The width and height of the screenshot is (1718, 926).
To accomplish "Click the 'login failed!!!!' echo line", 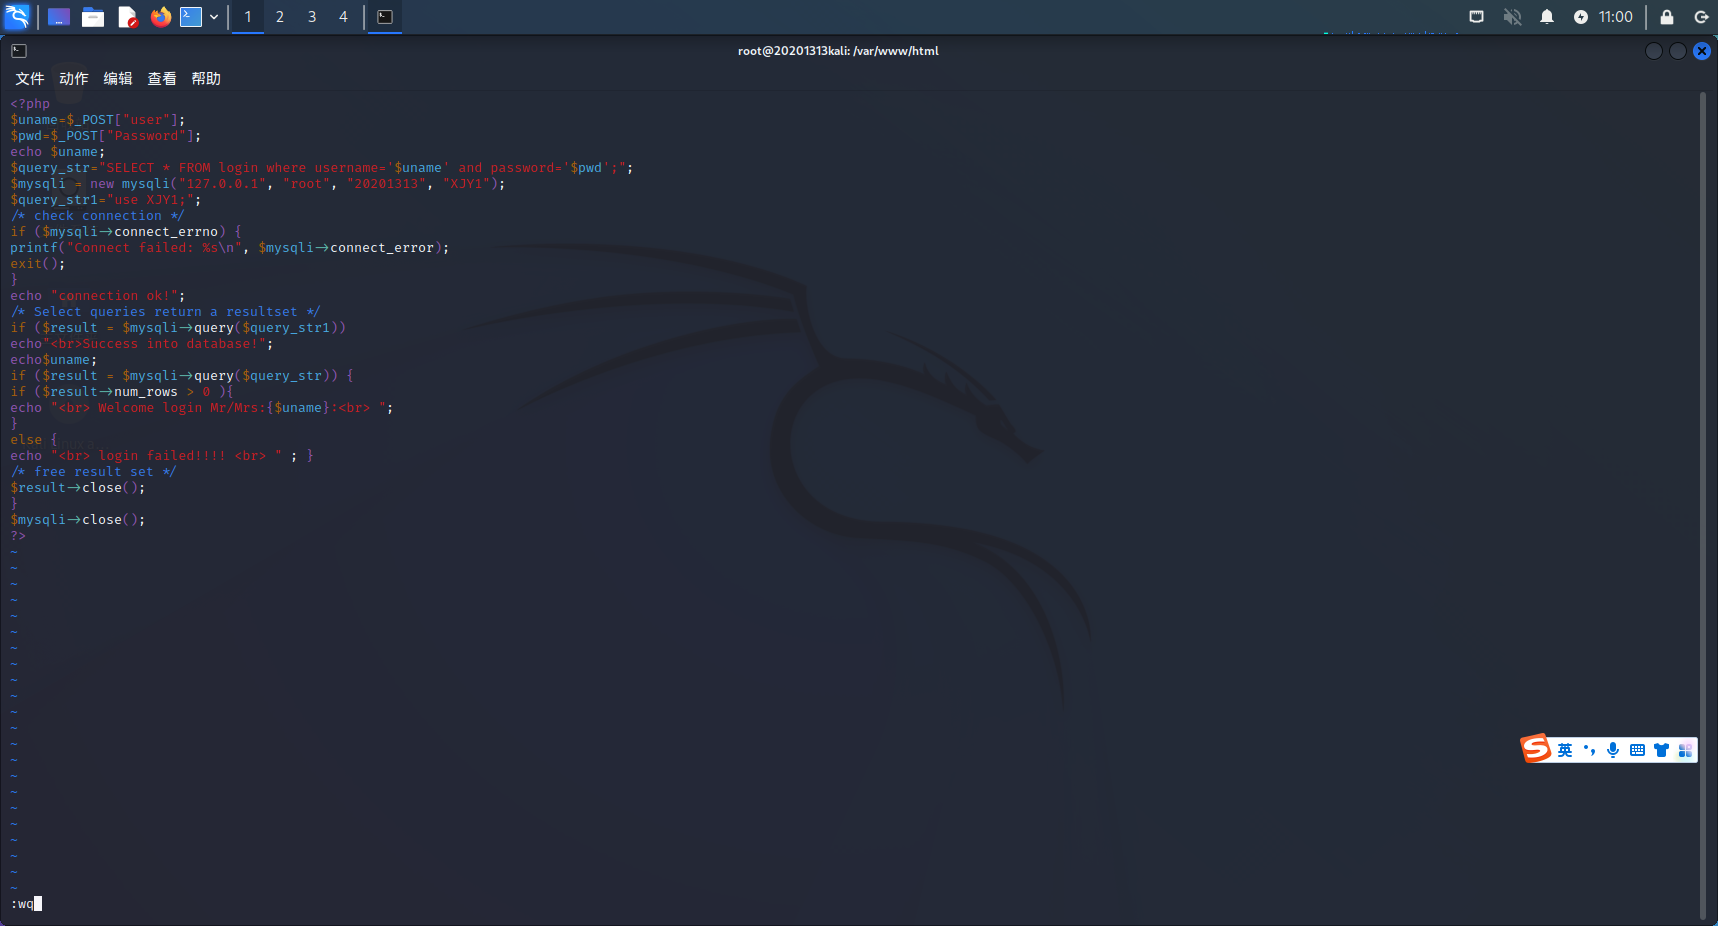I will coord(162,456).
